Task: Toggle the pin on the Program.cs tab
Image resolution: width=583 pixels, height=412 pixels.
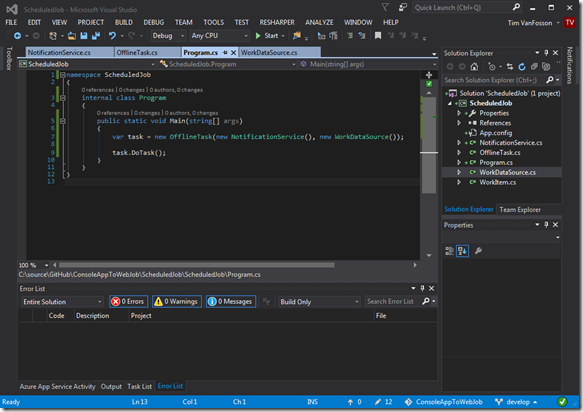Action: [x=225, y=53]
